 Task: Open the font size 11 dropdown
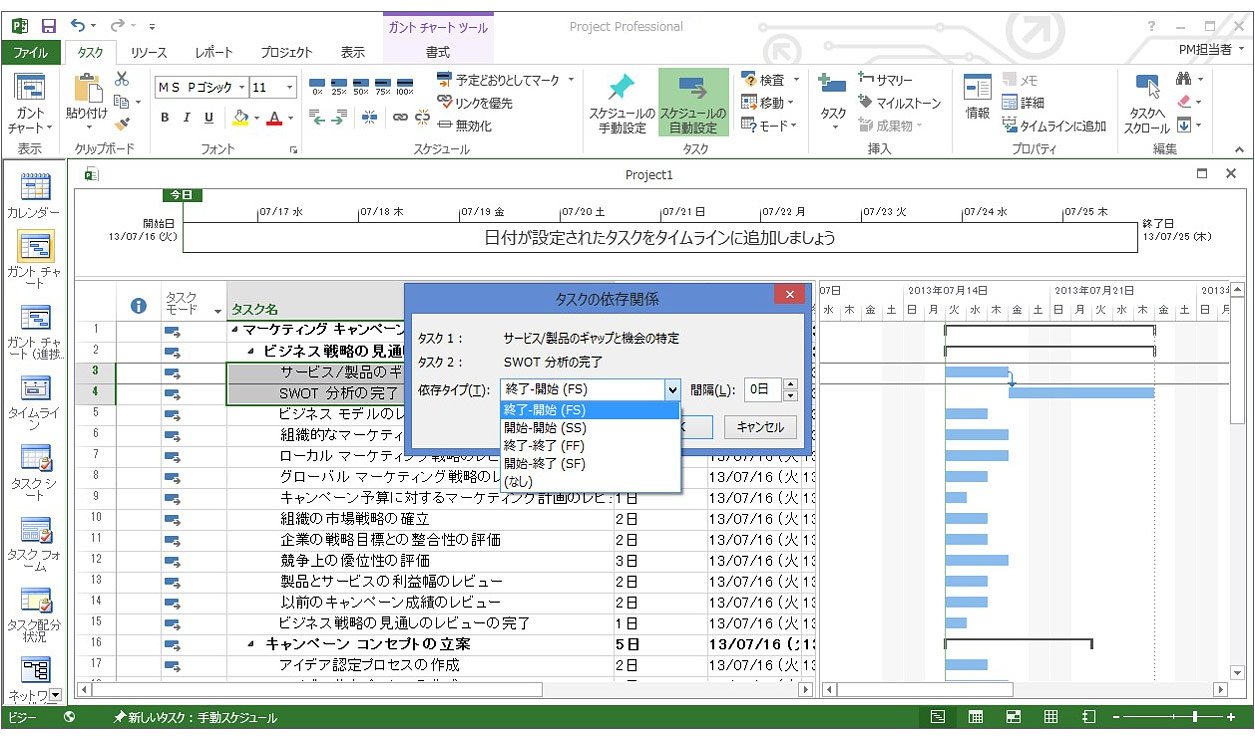pos(290,87)
